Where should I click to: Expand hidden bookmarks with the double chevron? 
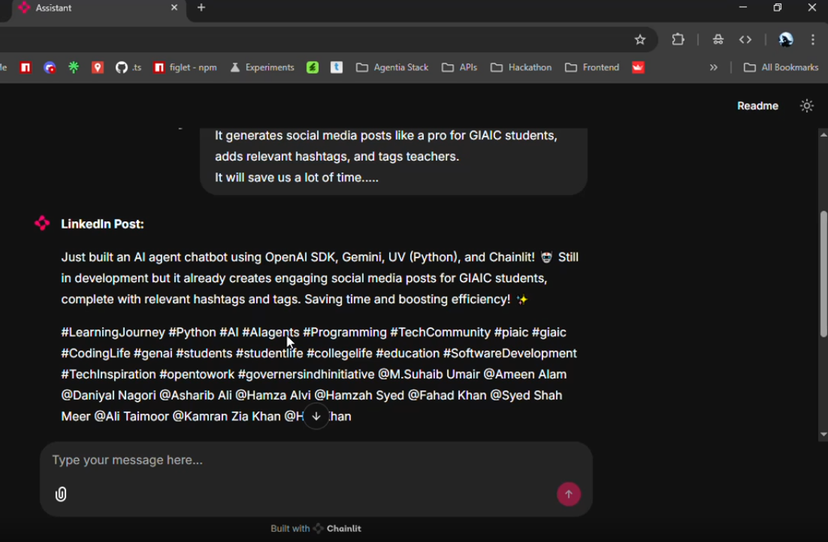pos(713,68)
